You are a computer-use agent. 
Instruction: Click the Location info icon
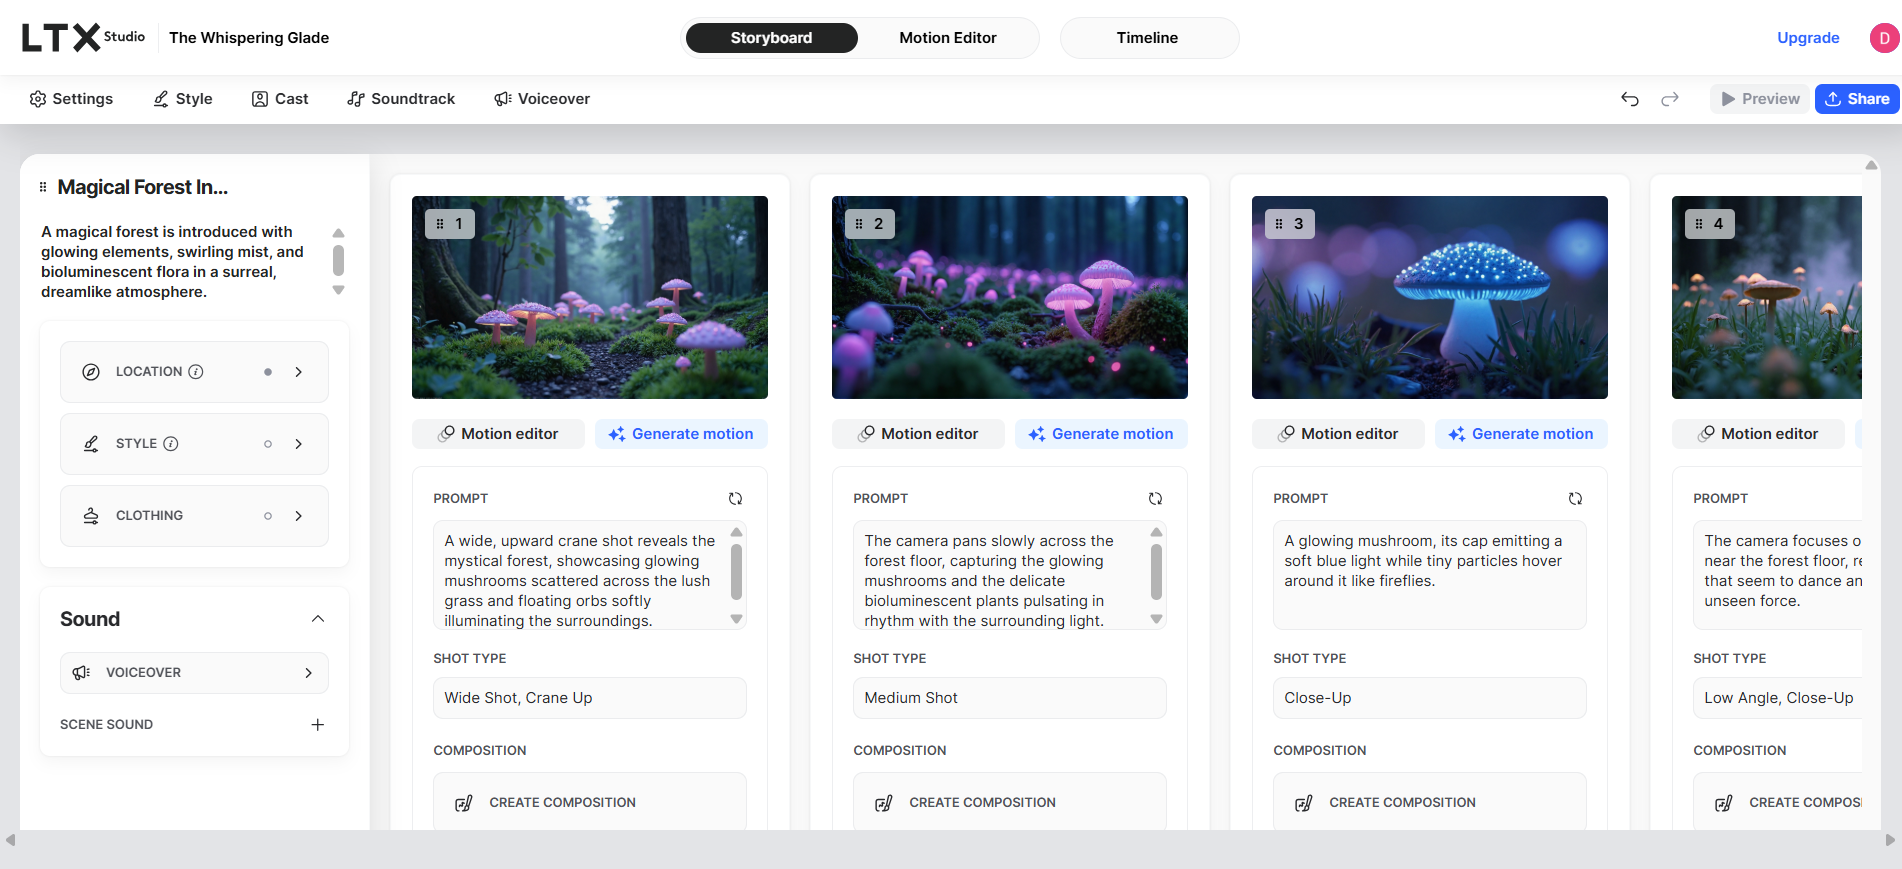[x=196, y=372]
